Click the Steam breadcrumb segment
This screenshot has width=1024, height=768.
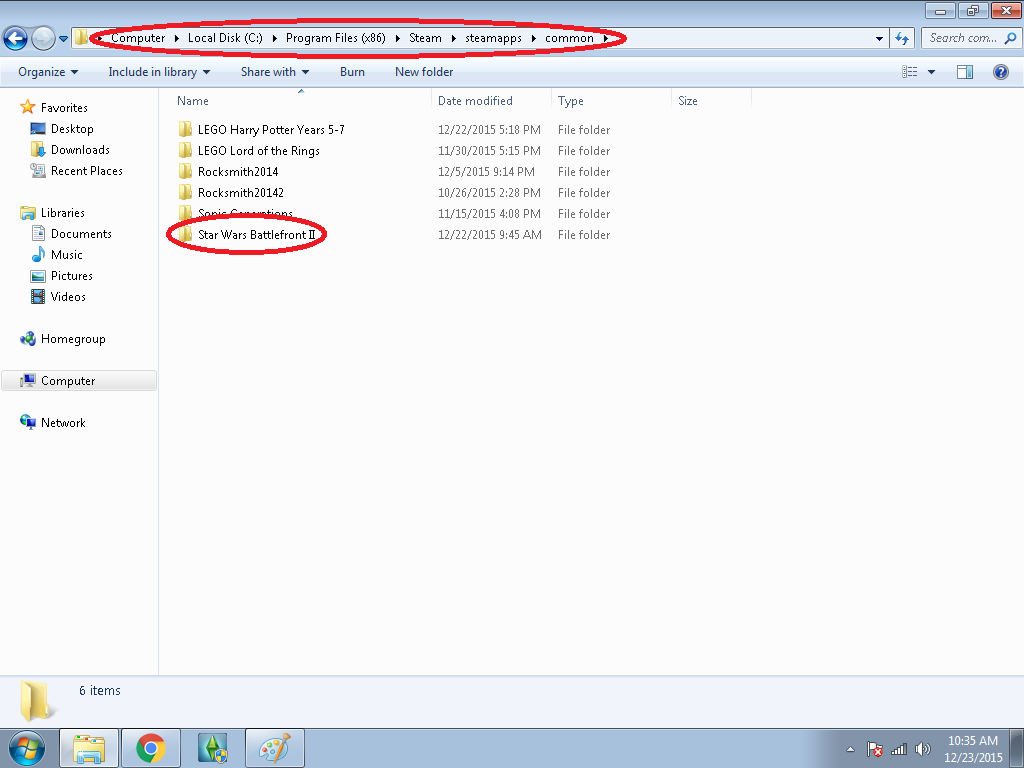click(425, 38)
